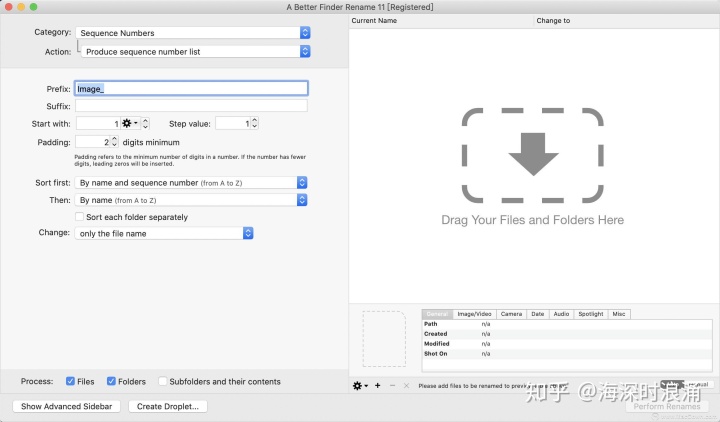The height and width of the screenshot is (422, 720).
Task: Click Show Advanced Sidebar button
Action: pos(67,406)
